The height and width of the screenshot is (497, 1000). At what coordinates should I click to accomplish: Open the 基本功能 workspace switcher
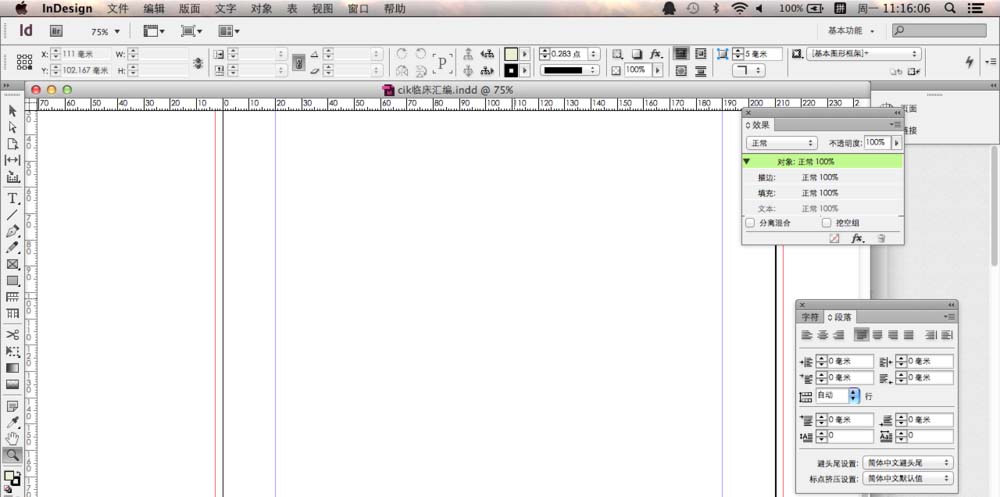[851, 31]
